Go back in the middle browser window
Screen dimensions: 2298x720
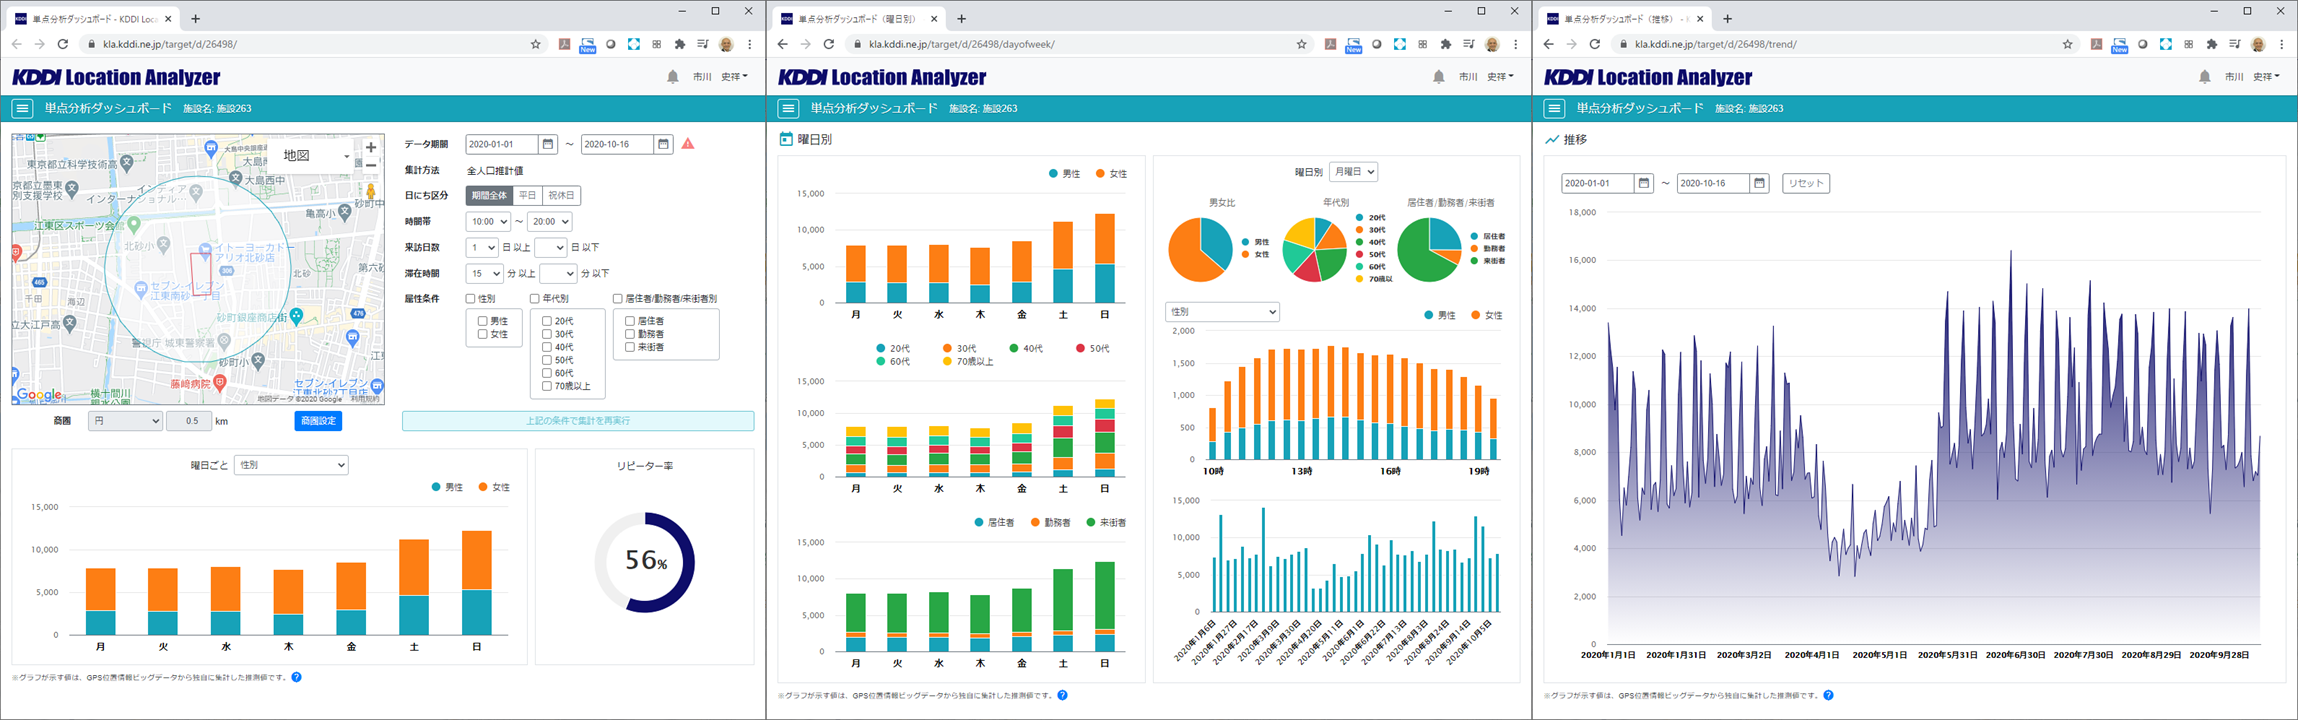point(783,44)
